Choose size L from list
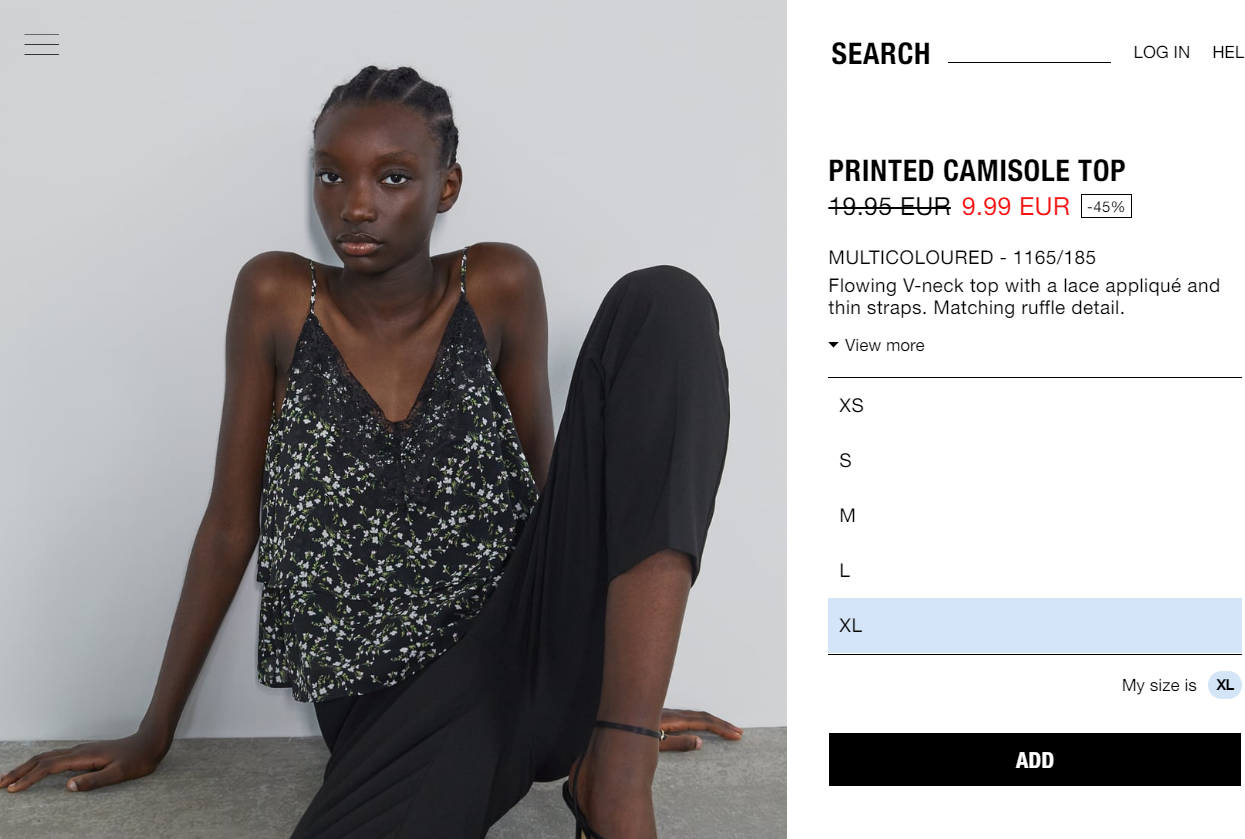 [1035, 571]
